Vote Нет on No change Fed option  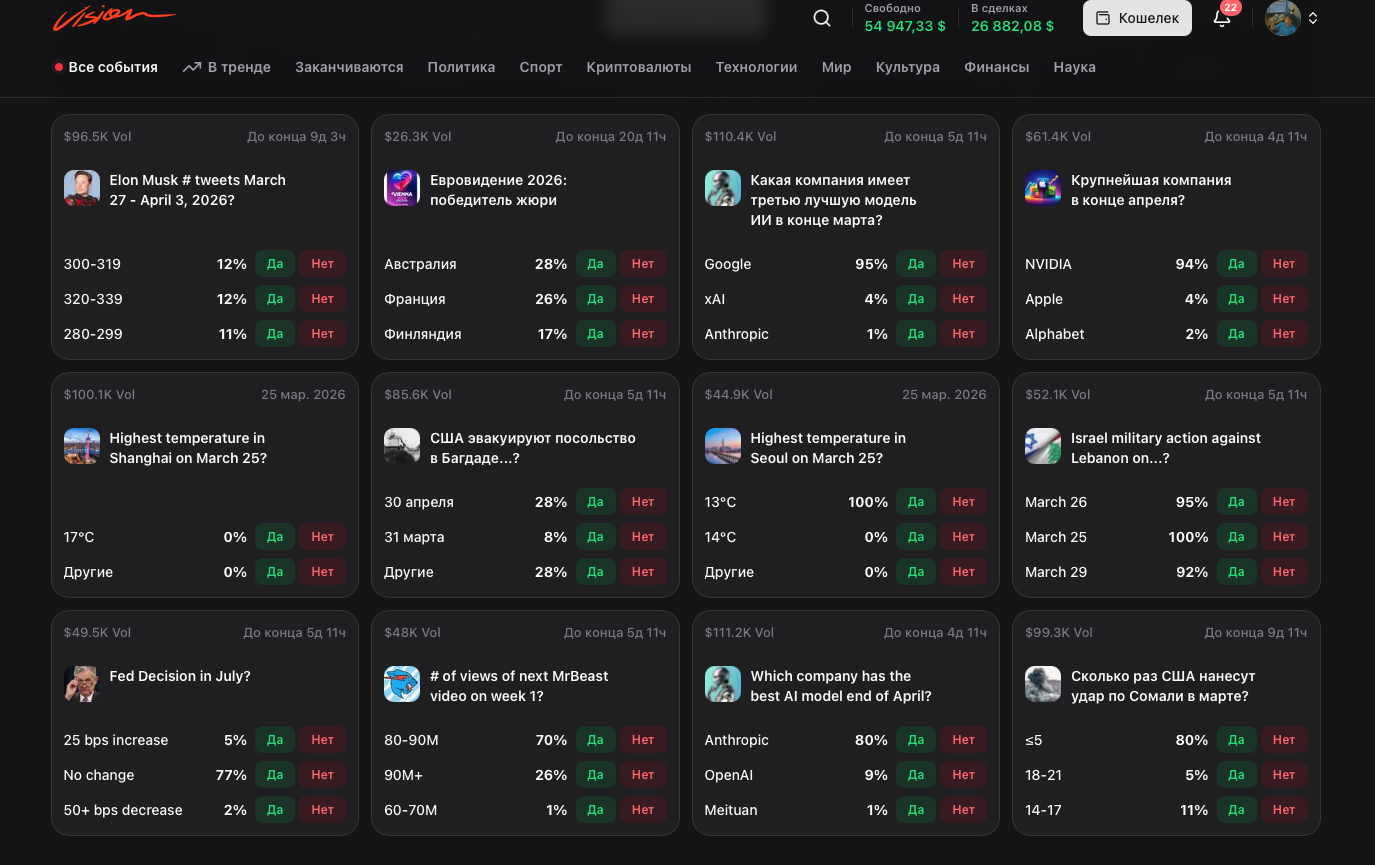tap(322, 775)
